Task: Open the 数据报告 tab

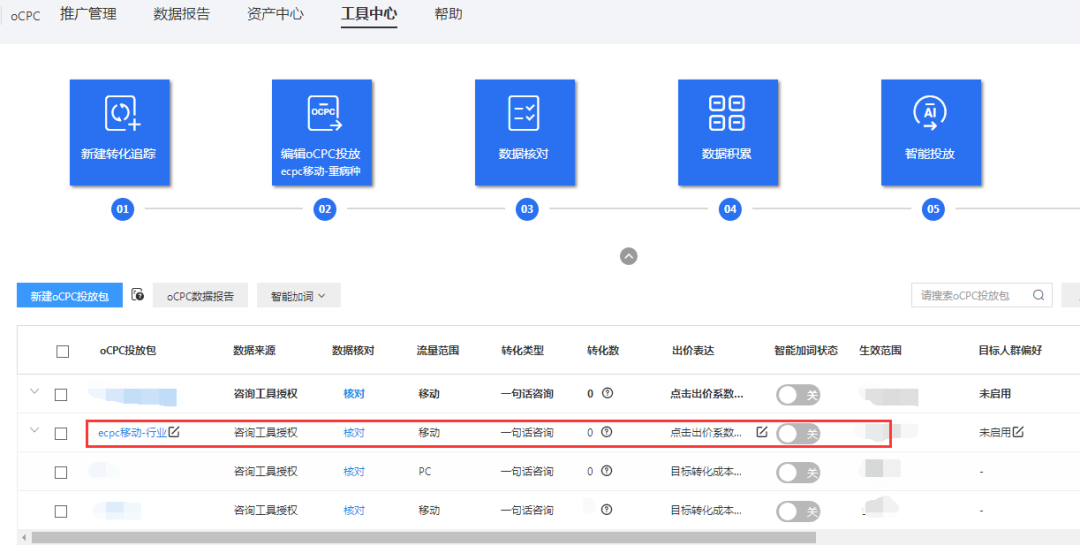Action: (182, 14)
